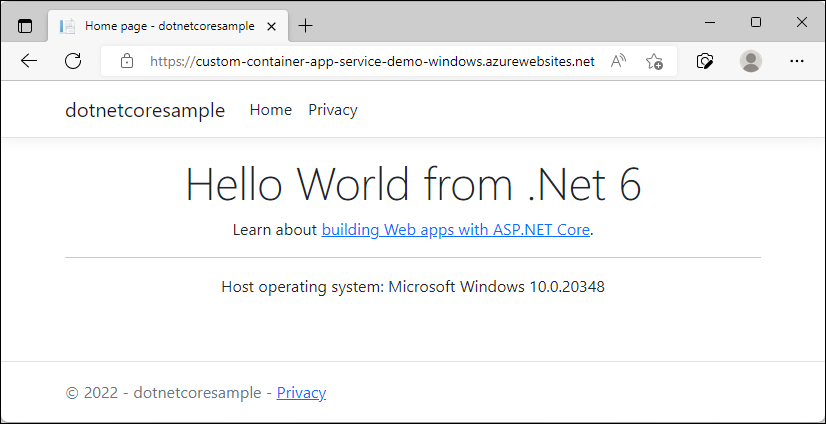Open a new browser tab
The width and height of the screenshot is (826, 424).
[x=306, y=26]
